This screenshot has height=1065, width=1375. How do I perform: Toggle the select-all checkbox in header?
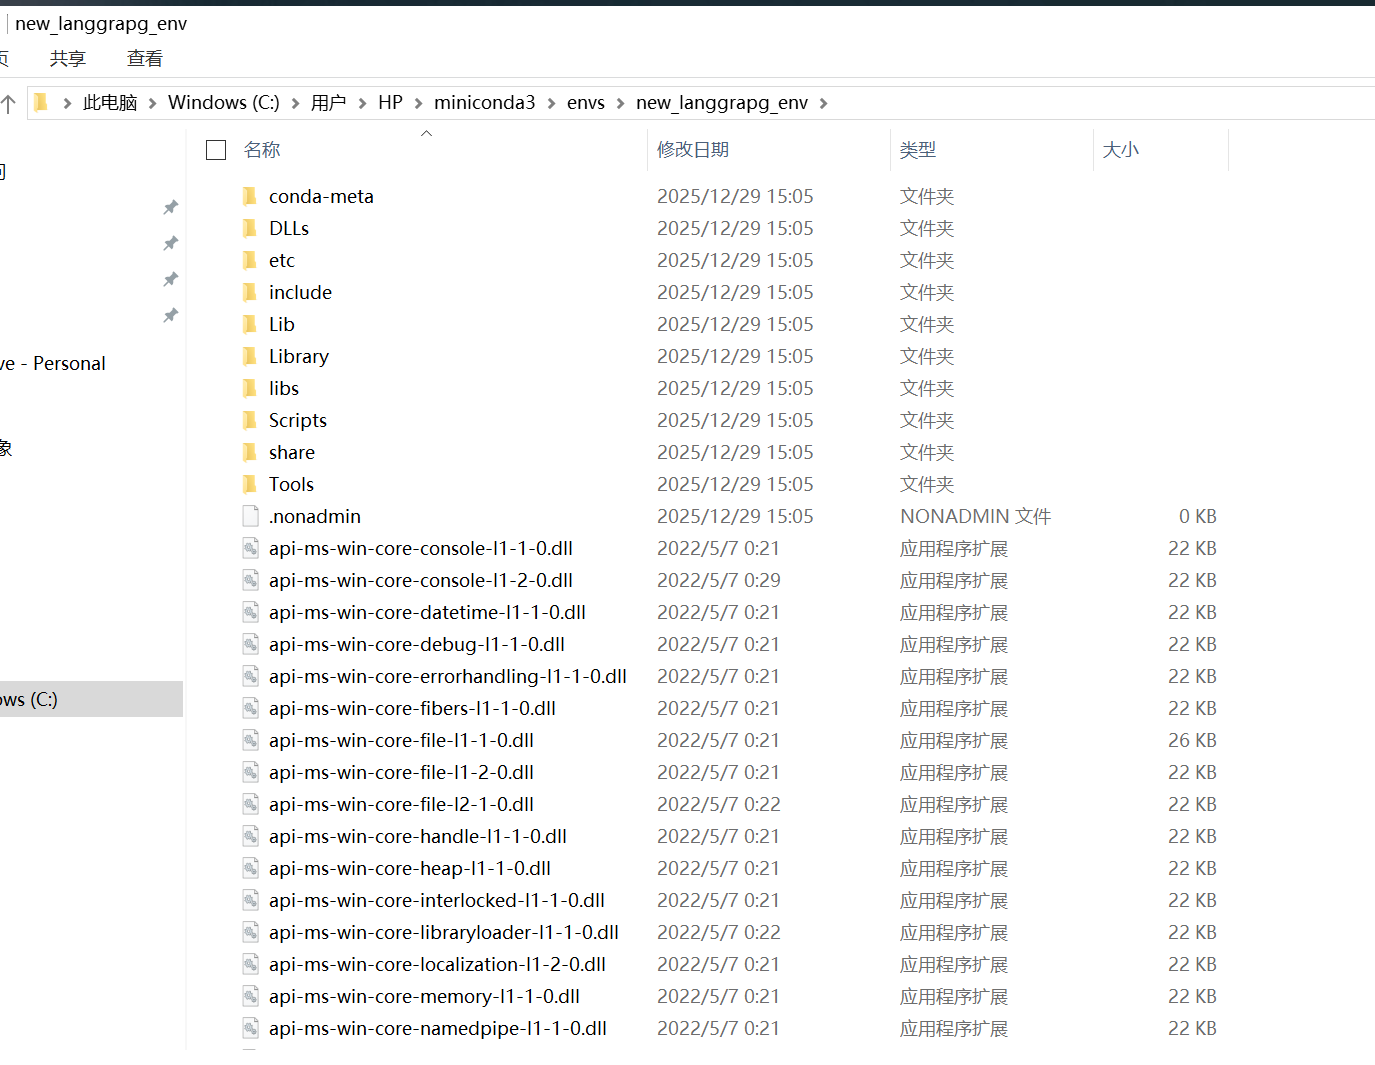point(216,150)
